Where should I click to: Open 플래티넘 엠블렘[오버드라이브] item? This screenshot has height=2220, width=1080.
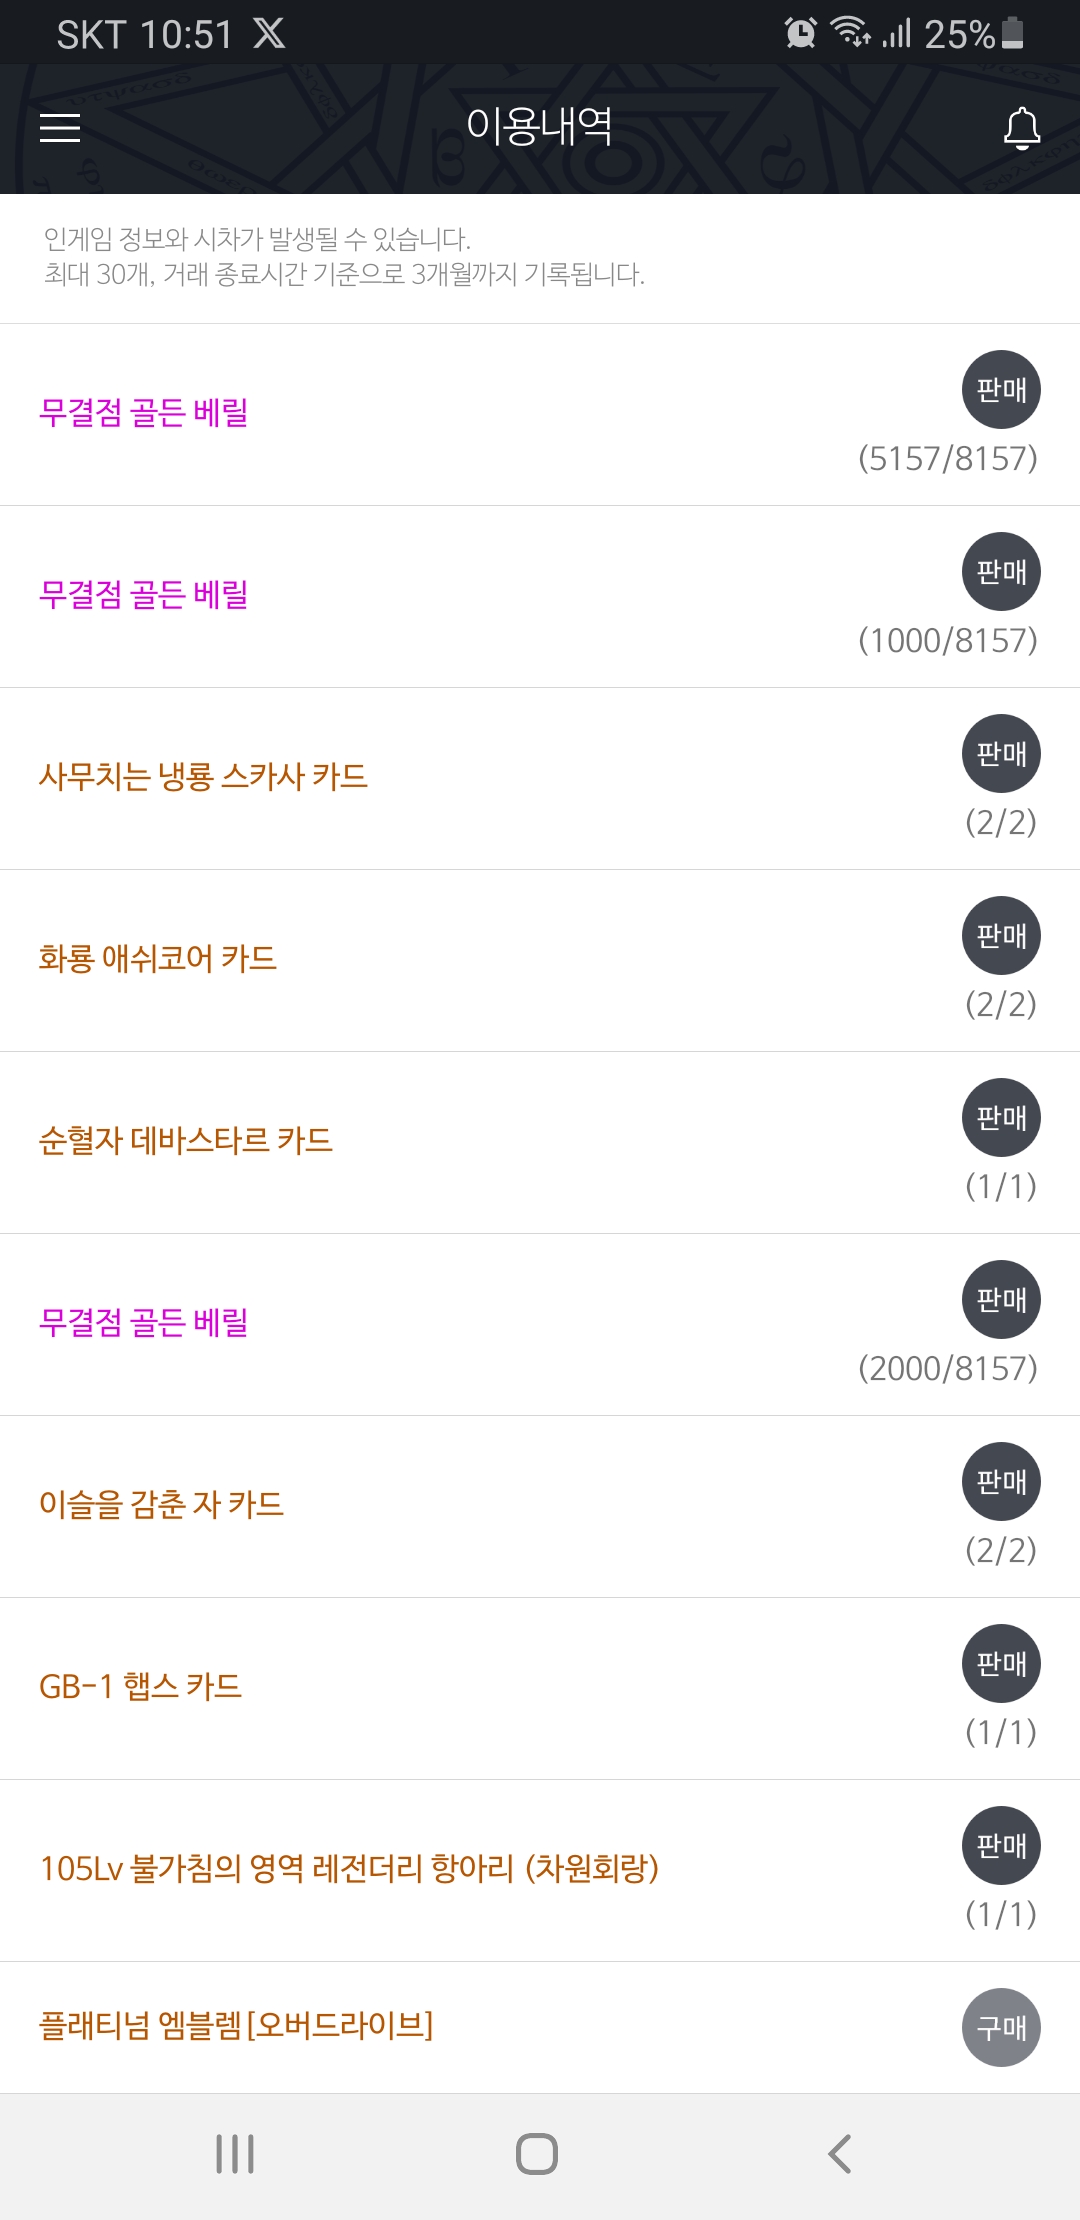[236, 2026]
